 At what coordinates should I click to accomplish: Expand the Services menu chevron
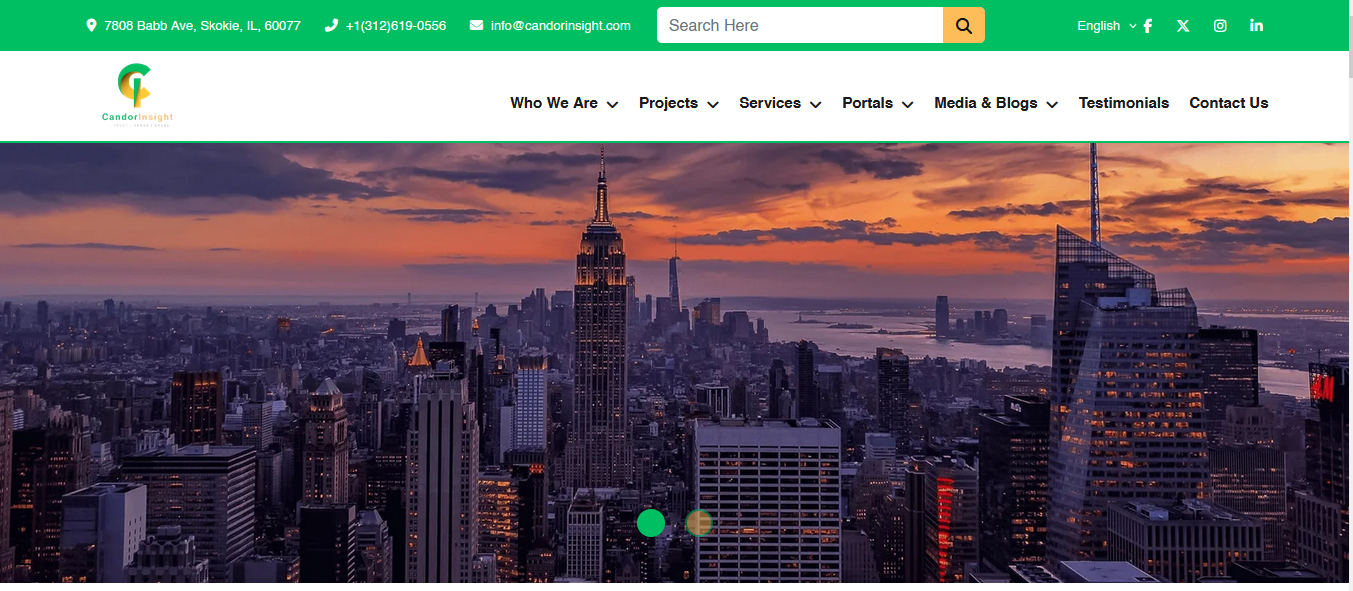click(x=815, y=104)
